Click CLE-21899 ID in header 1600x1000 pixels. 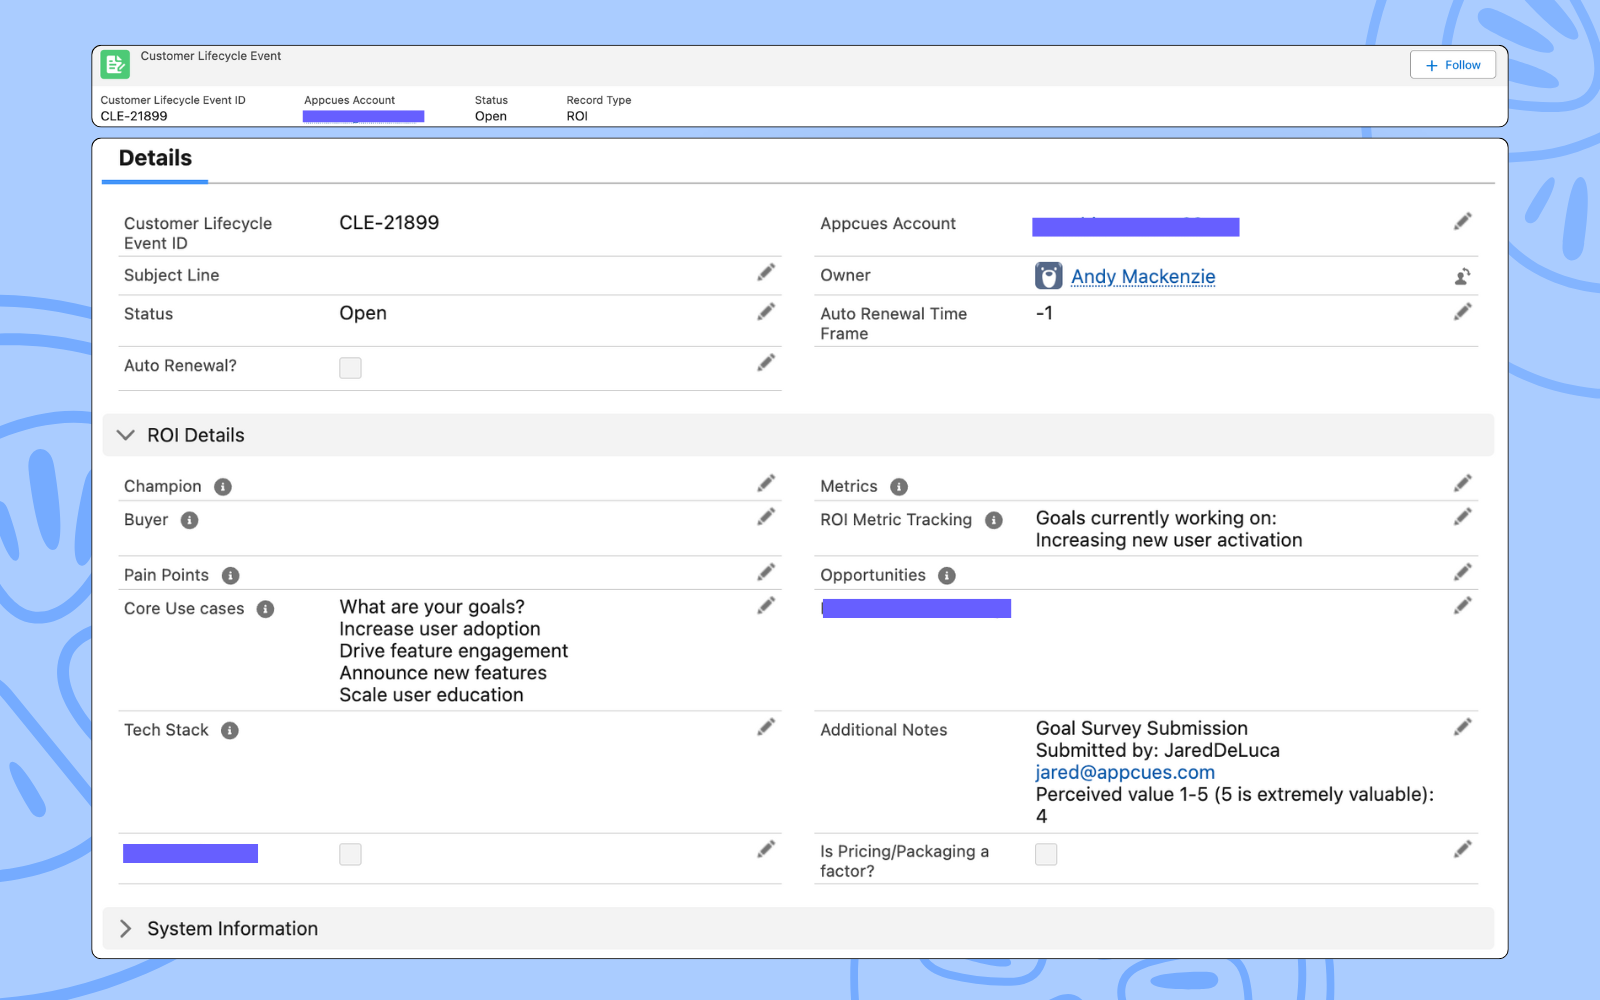tap(134, 117)
